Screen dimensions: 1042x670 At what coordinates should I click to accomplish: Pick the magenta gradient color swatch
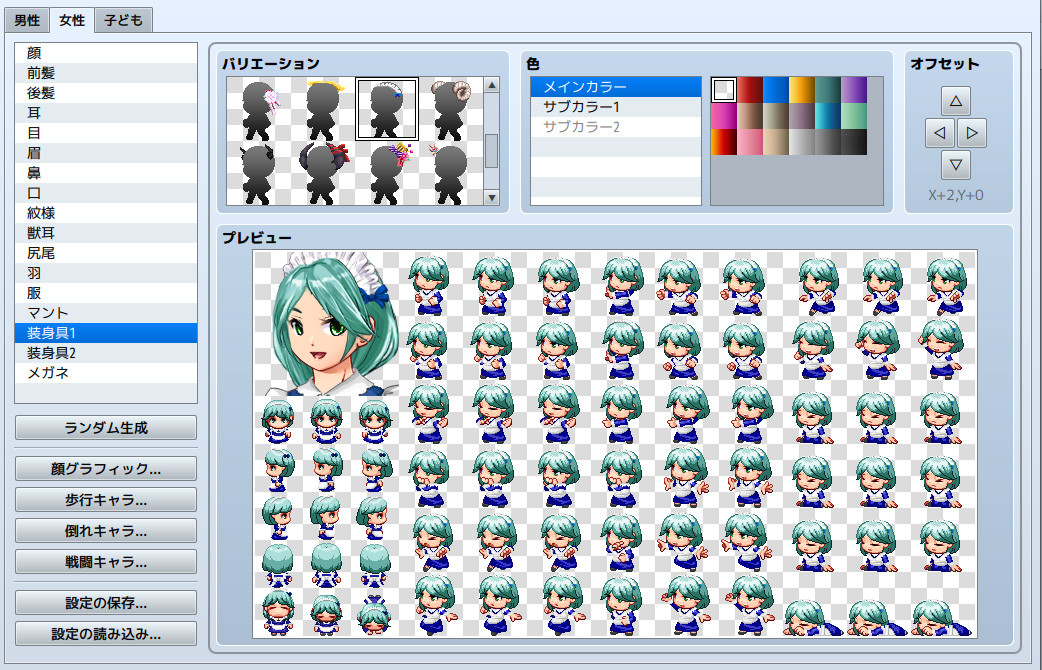pos(723,115)
